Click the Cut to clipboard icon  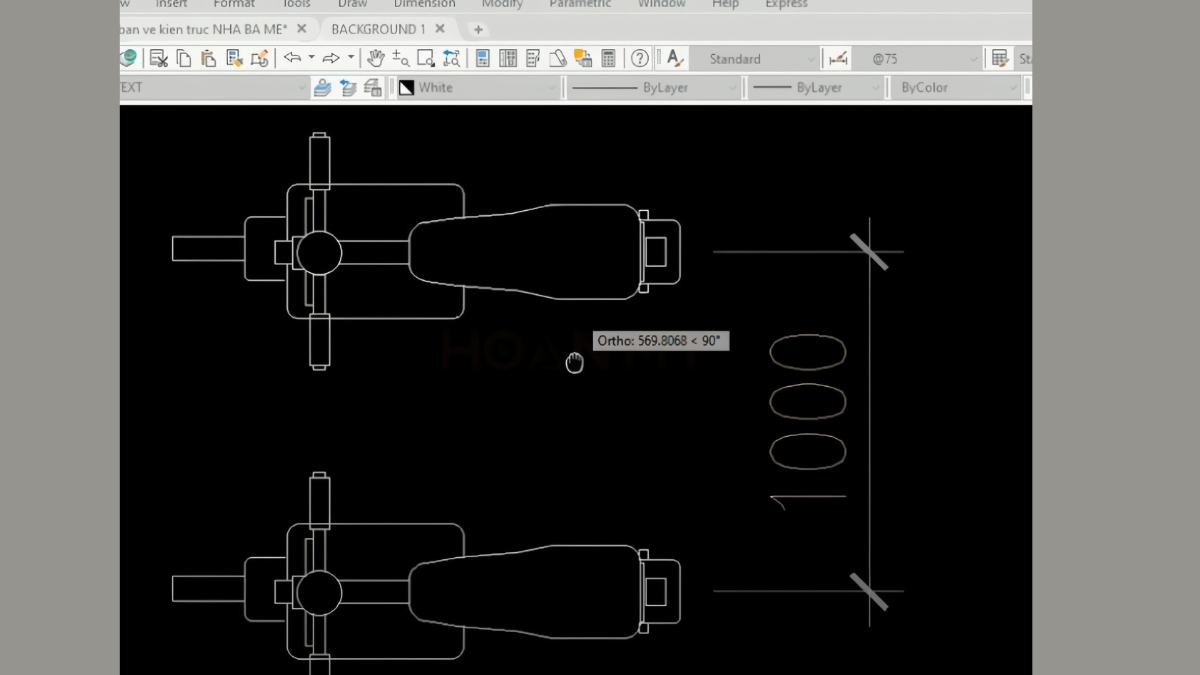tap(158, 58)
